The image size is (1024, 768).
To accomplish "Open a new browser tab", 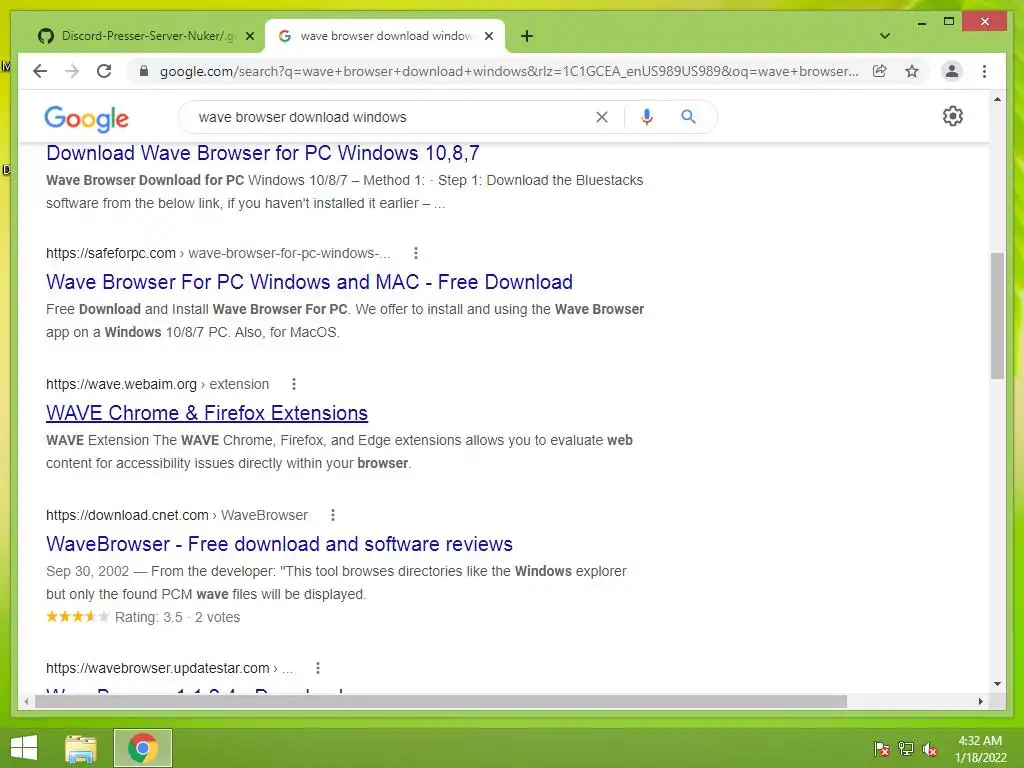I will click(527, 36).
